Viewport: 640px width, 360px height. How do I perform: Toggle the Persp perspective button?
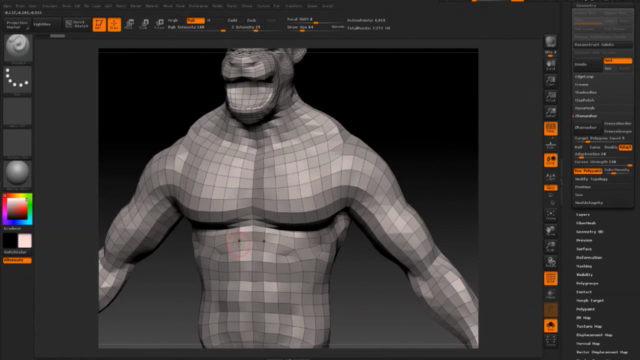coord(551,129)
